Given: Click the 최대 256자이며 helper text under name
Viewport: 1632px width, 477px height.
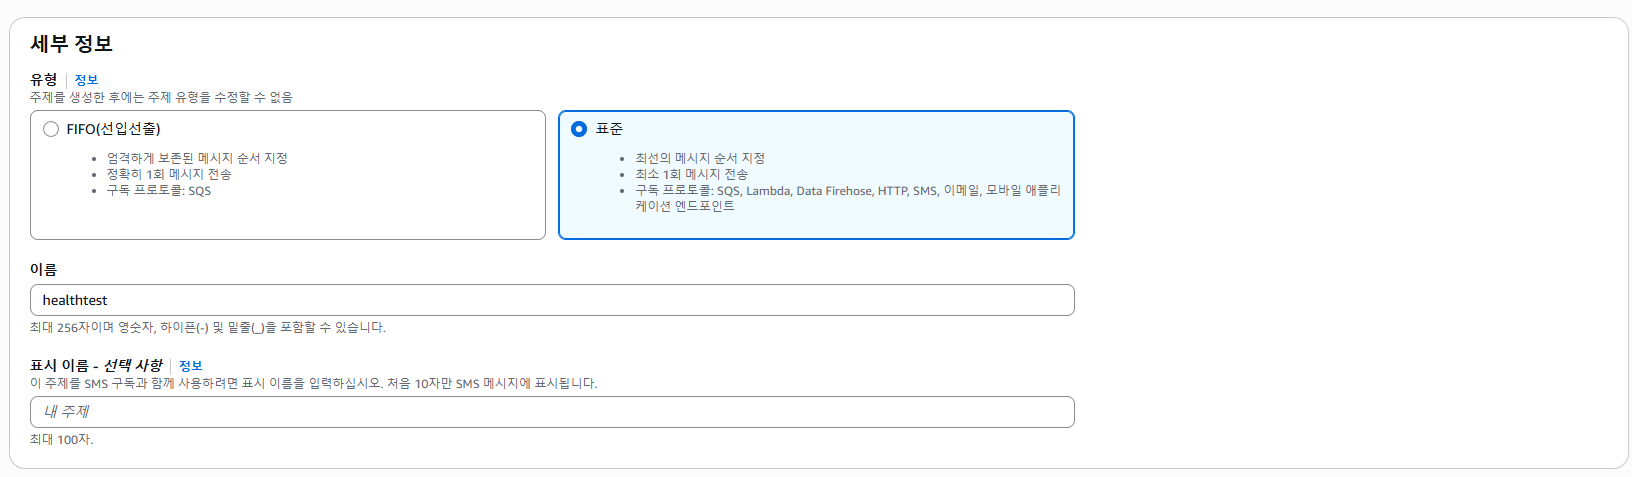Looking at the screenshot, I should tap(207, 328).
